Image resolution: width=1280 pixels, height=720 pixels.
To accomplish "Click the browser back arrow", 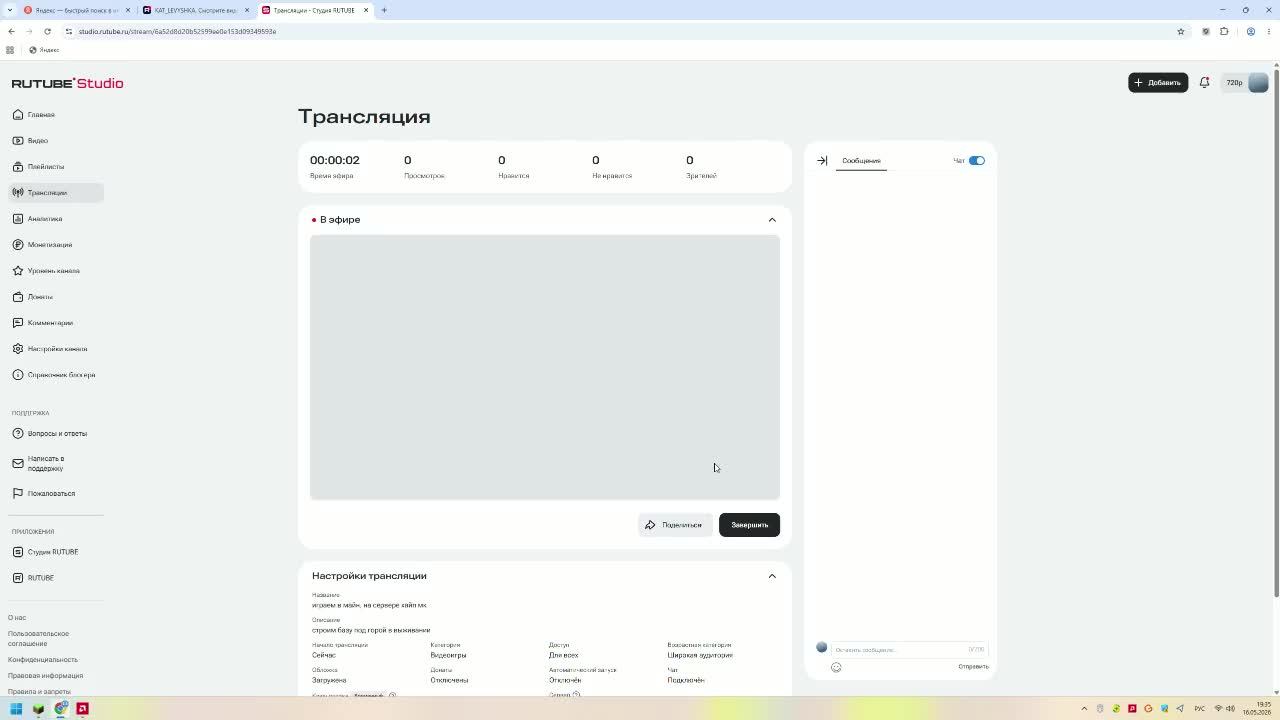I will pos(11,31).
